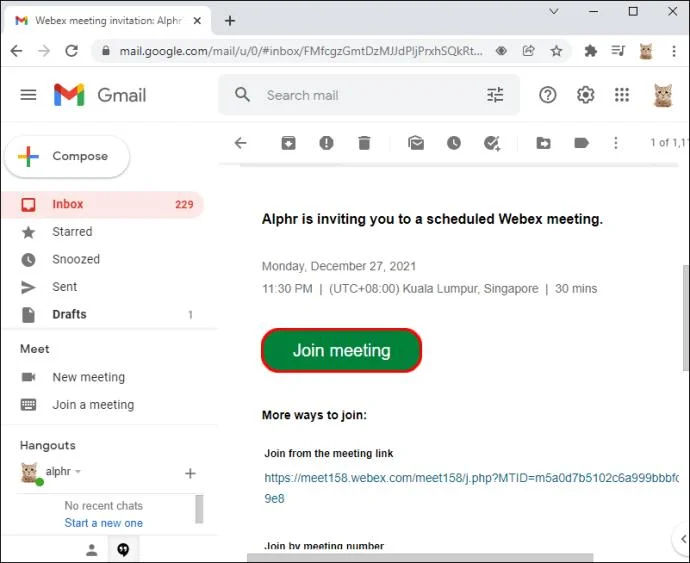This screenshot has height=563, width=690.
Task: Open Chrome media control icon
Action: click(618, 51)
